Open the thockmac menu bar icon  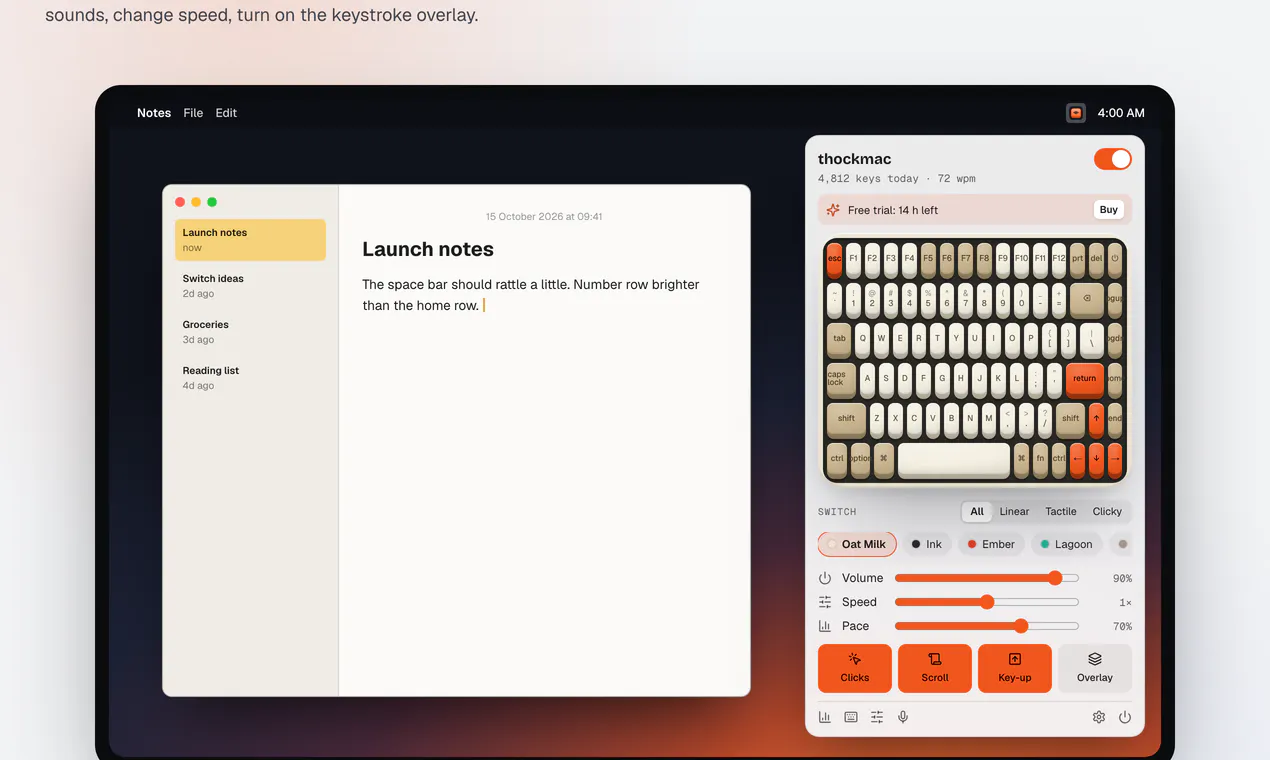[x=1076, y=113]
